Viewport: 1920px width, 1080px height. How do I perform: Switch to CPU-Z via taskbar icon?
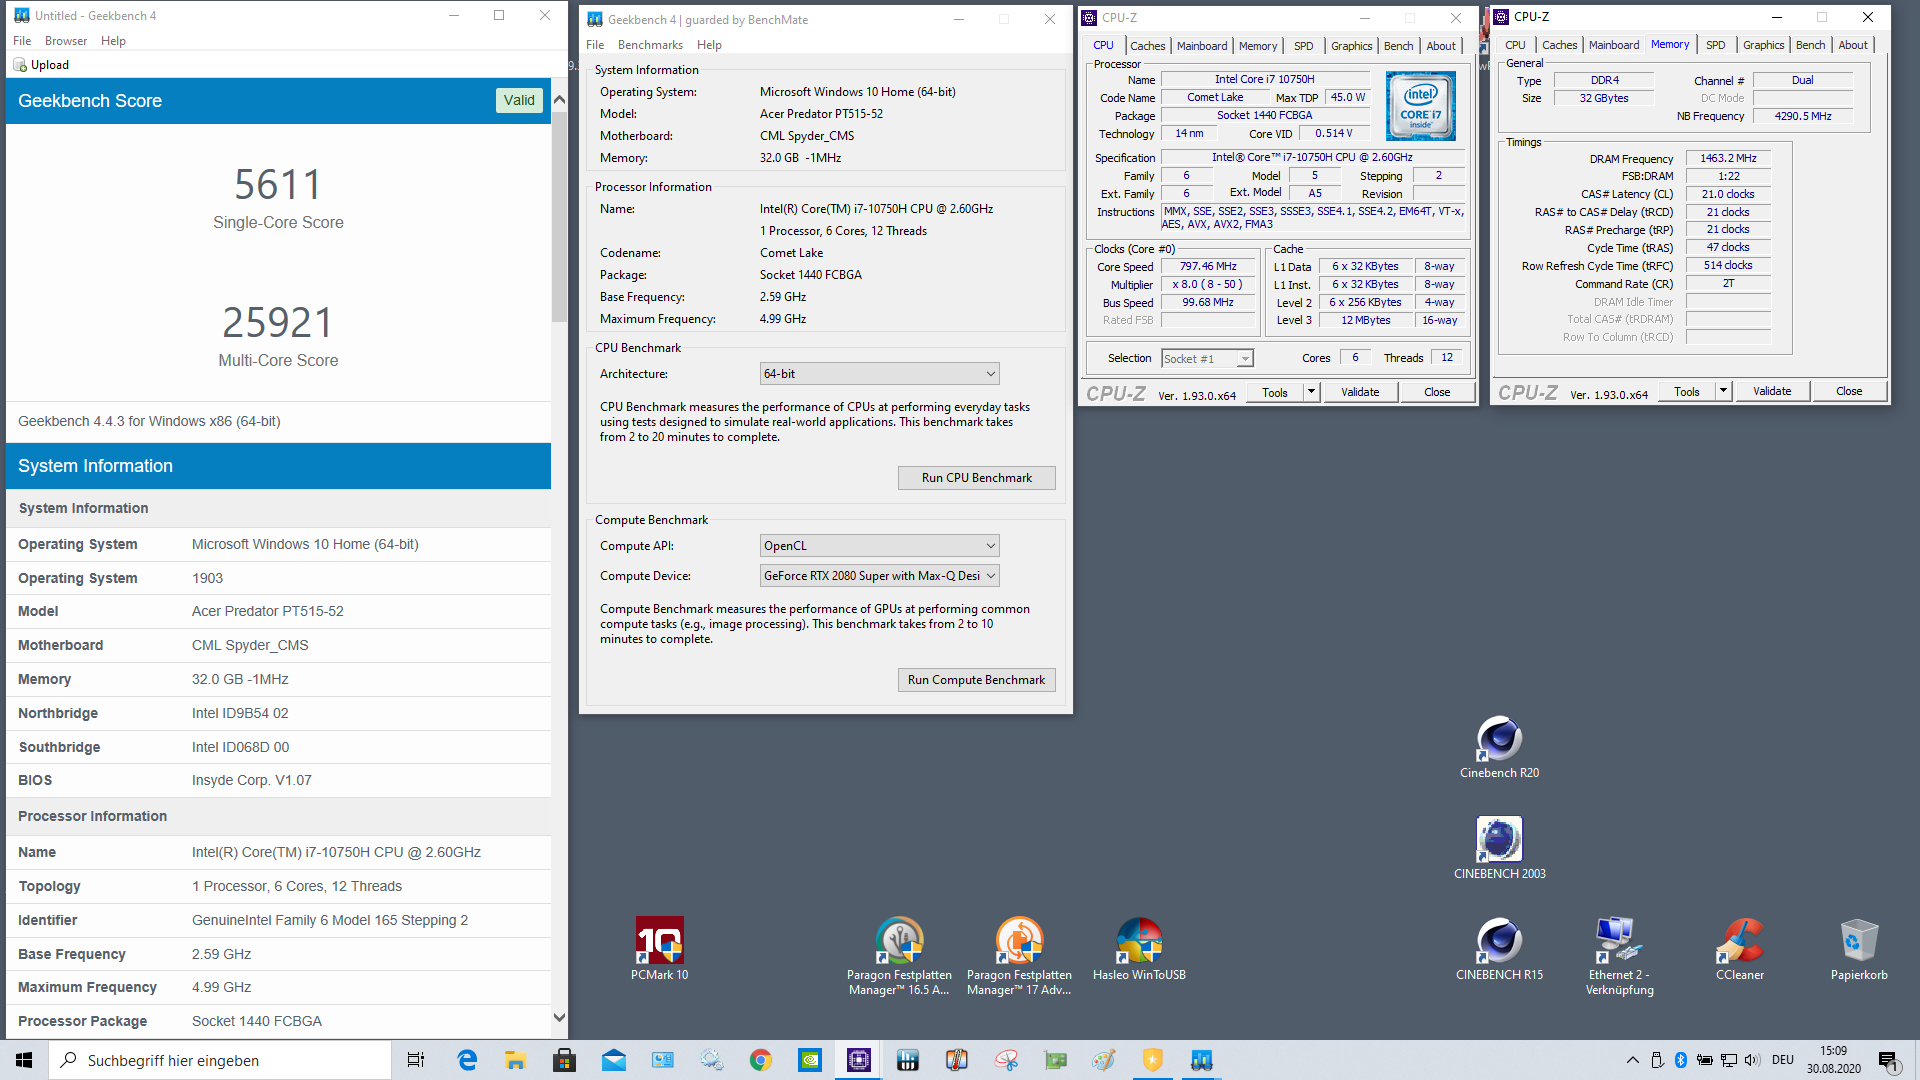tap(859, 1060)
